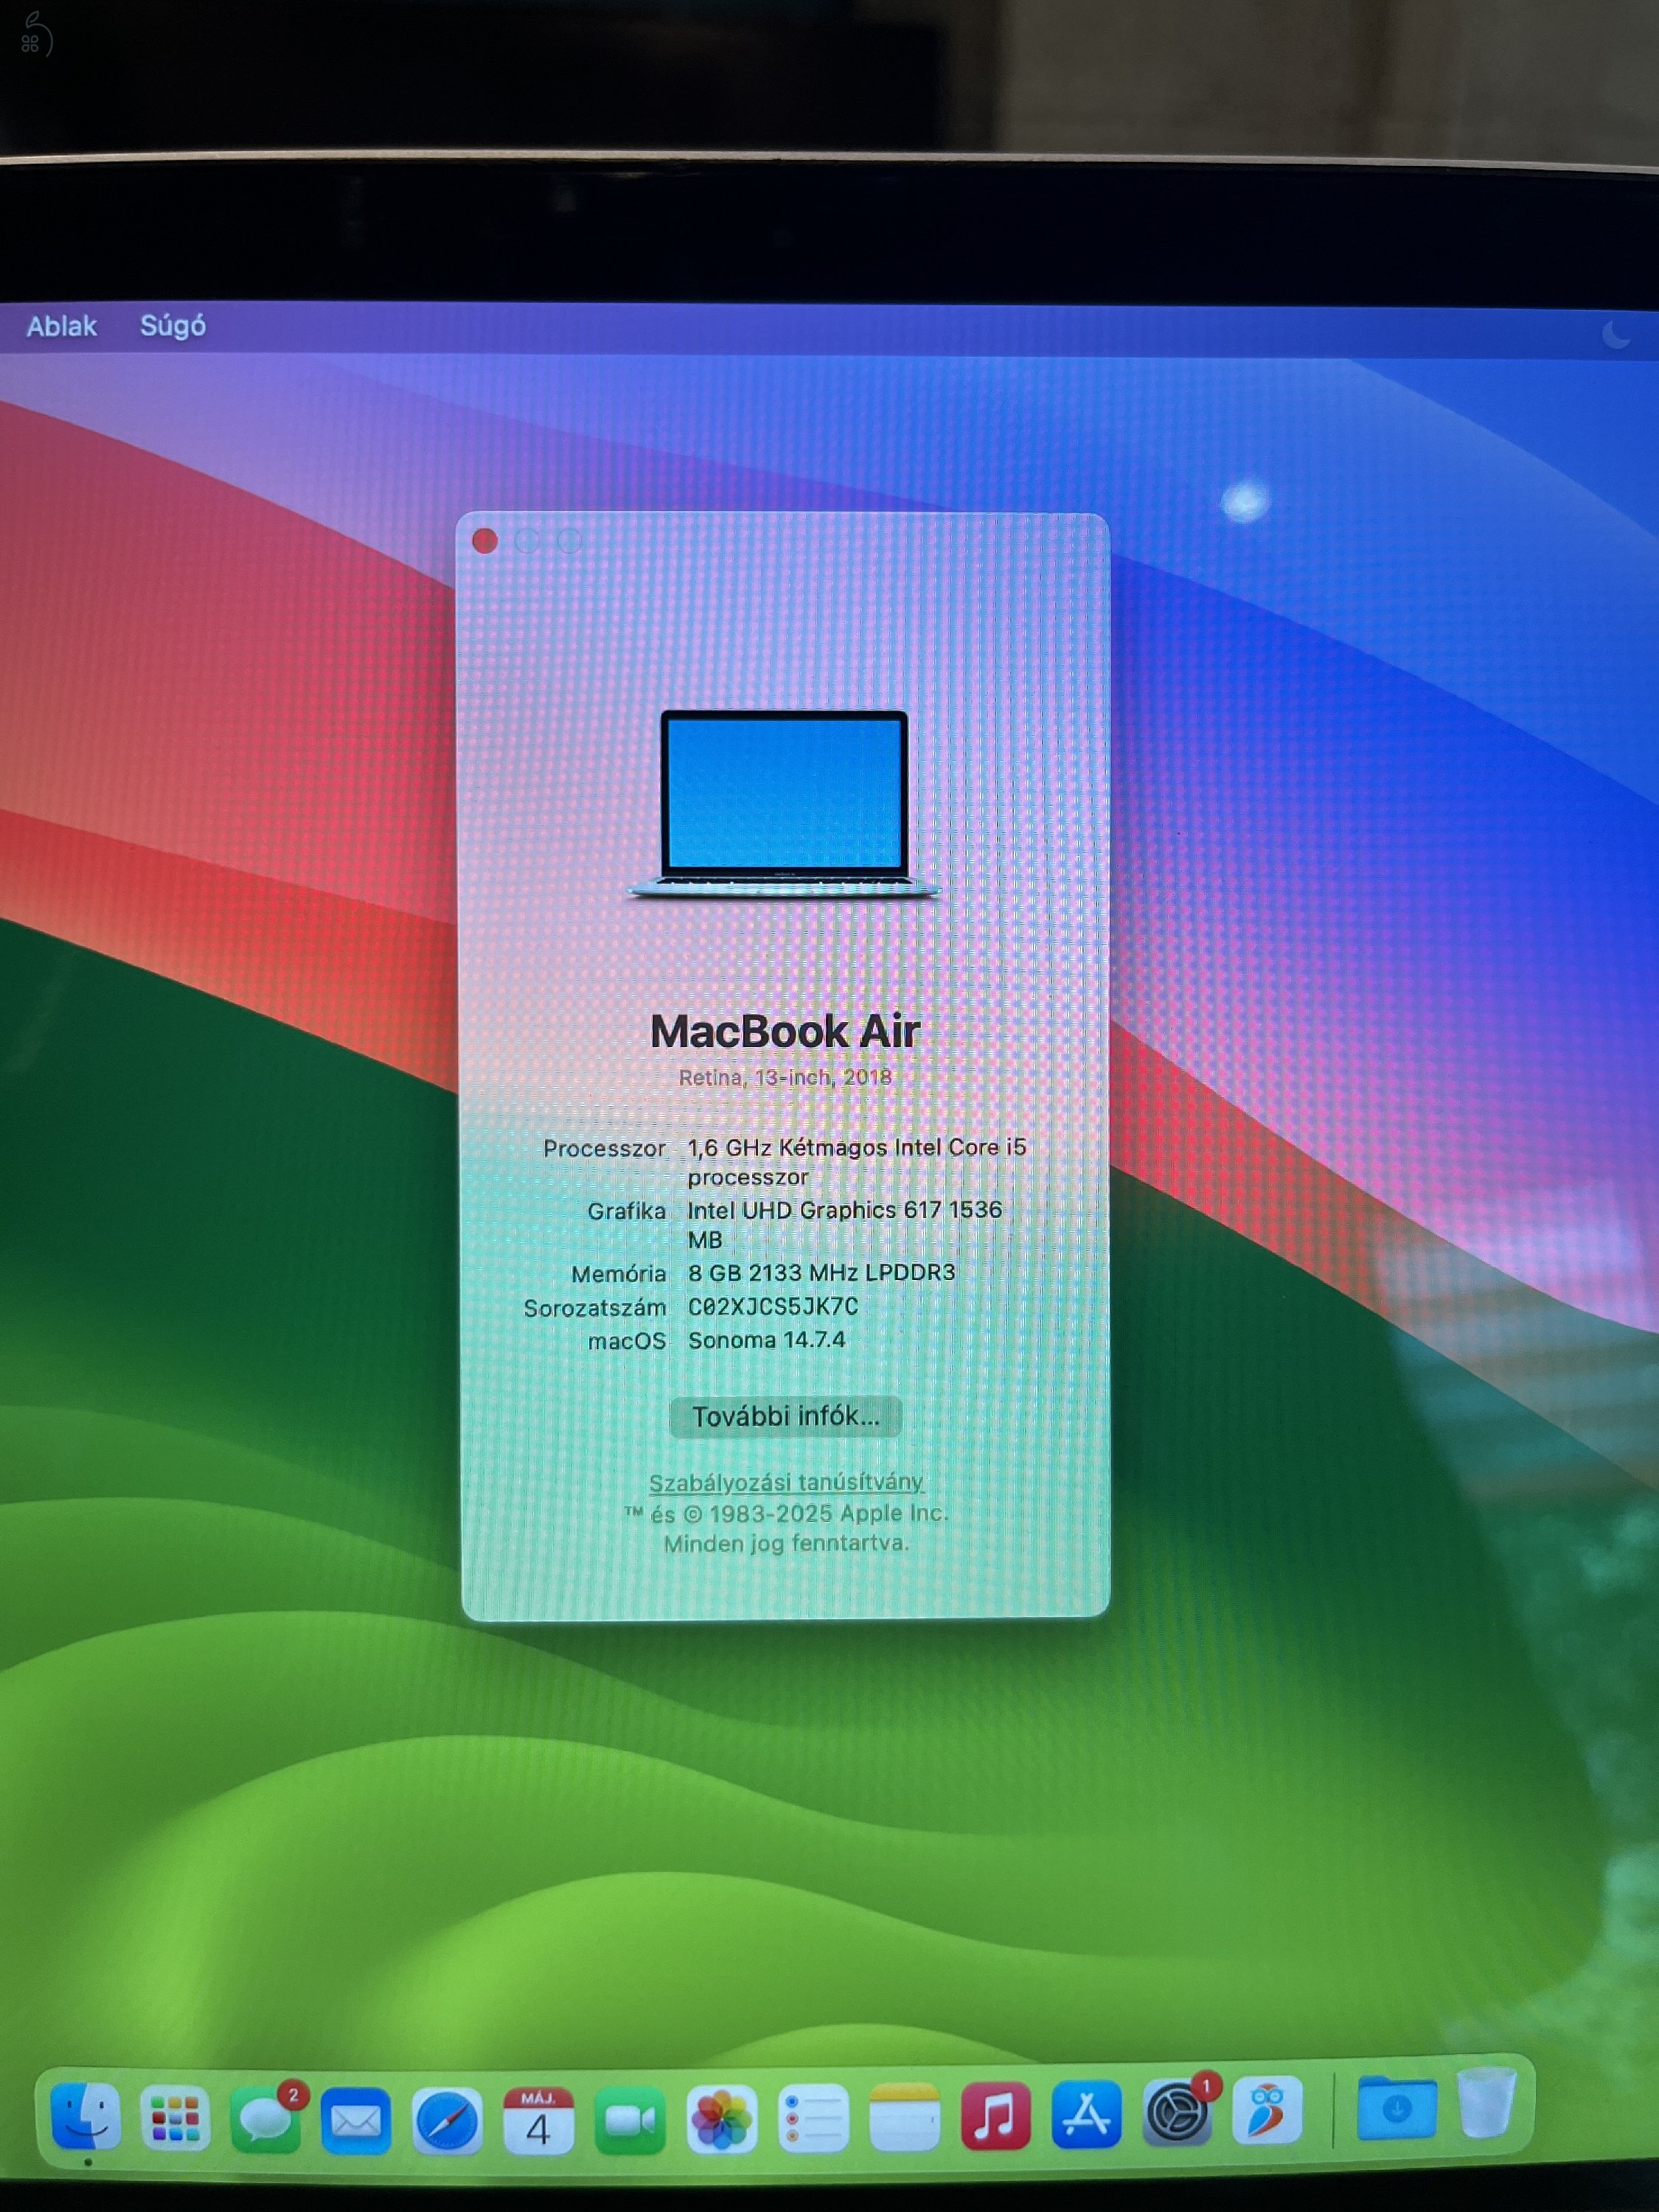Click the MacBook Air laptop image
This screenshot has height=2212, width=1659.
784,805
